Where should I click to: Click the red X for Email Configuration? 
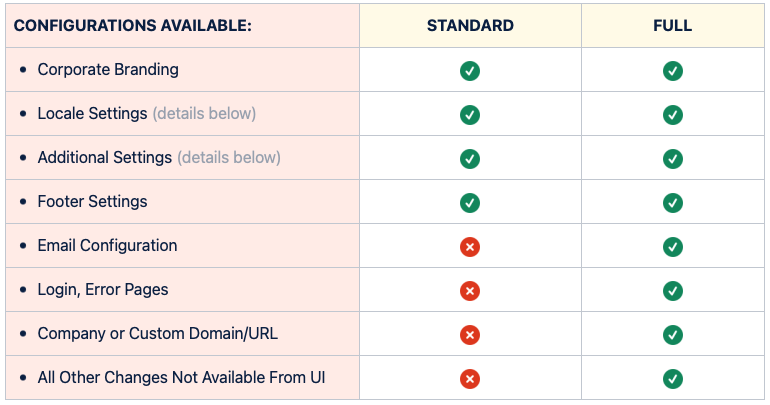[470, 246]
